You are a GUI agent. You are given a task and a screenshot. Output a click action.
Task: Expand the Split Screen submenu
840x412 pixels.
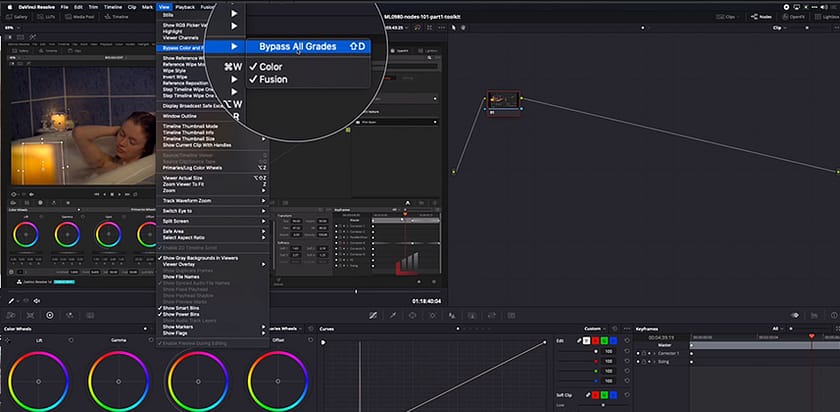[x=212, y=221]
